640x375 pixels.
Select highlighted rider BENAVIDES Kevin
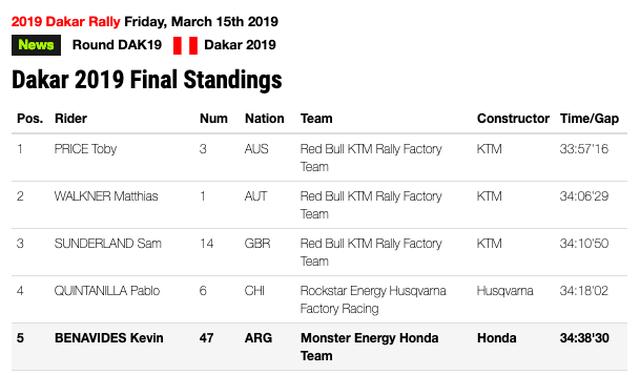coord(109,338)
